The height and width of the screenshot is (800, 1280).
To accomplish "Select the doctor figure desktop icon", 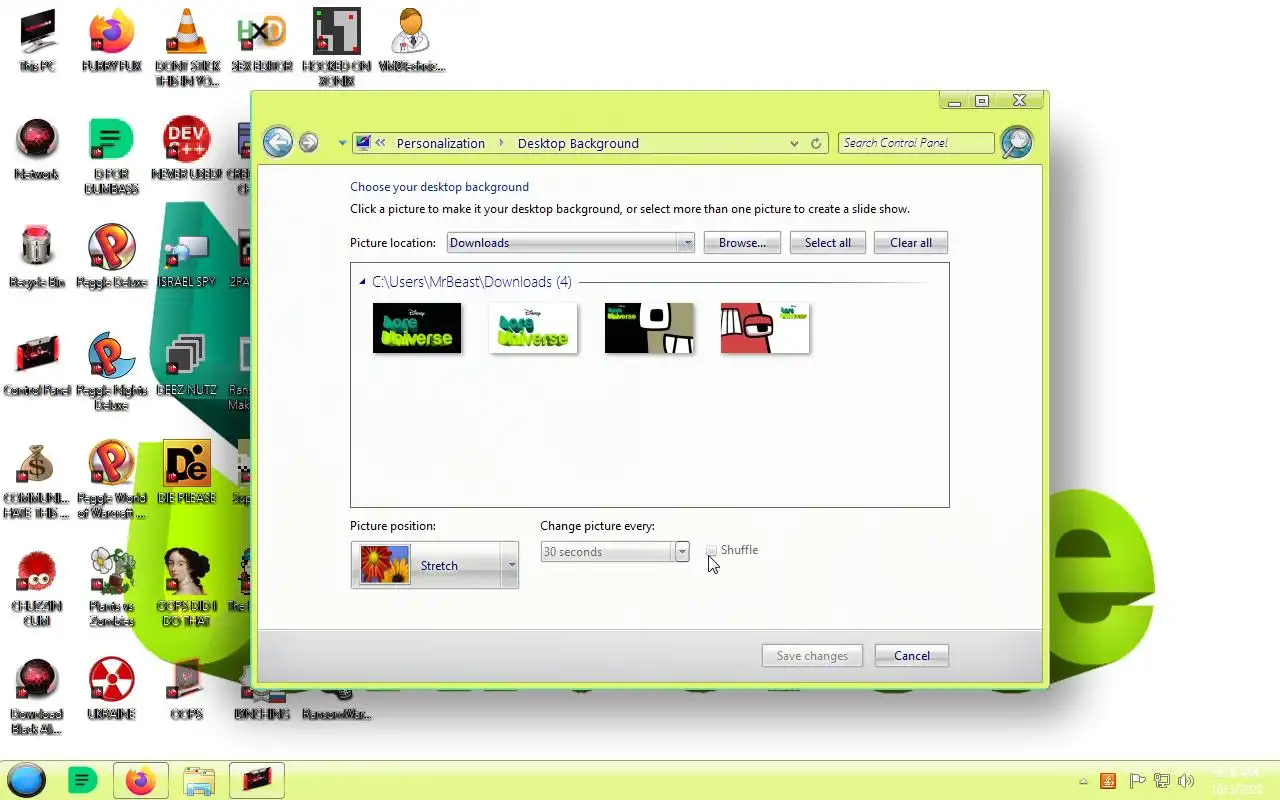I will [x=411, y=41].
